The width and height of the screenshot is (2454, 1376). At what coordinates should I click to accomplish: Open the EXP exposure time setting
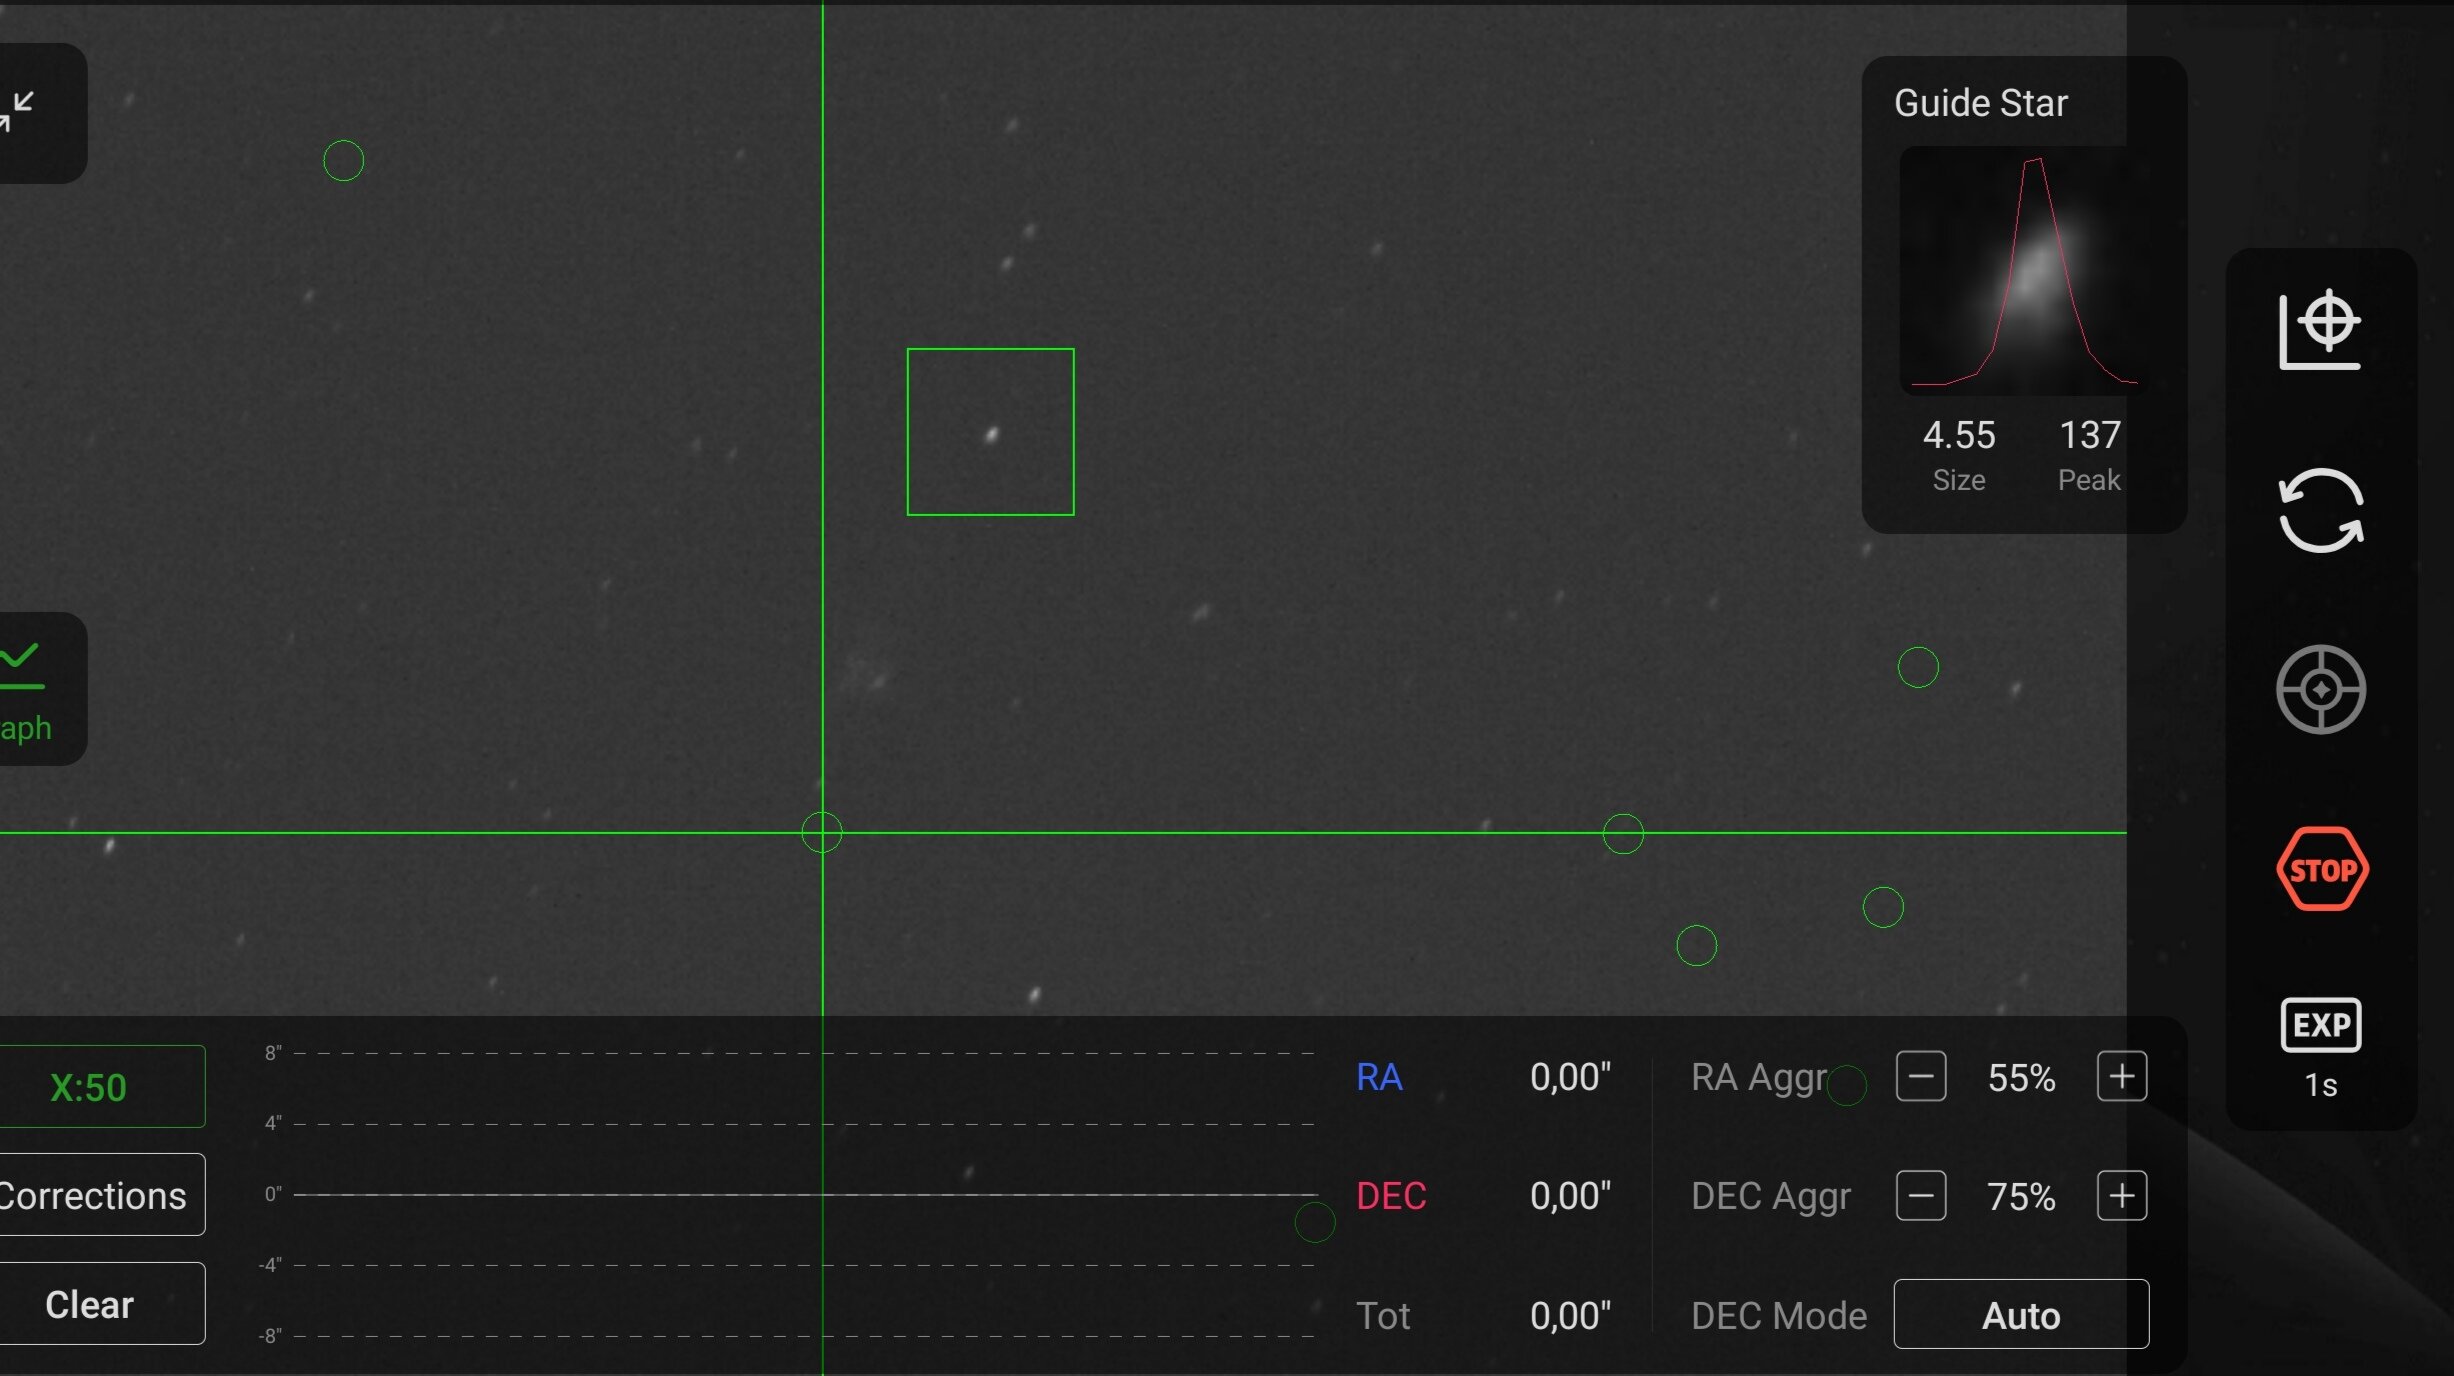(x=2320, y=1025)
